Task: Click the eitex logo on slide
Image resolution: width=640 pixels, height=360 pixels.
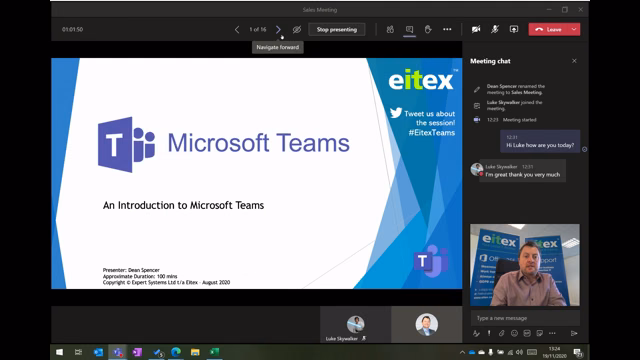Action: (x=421, y=80)
